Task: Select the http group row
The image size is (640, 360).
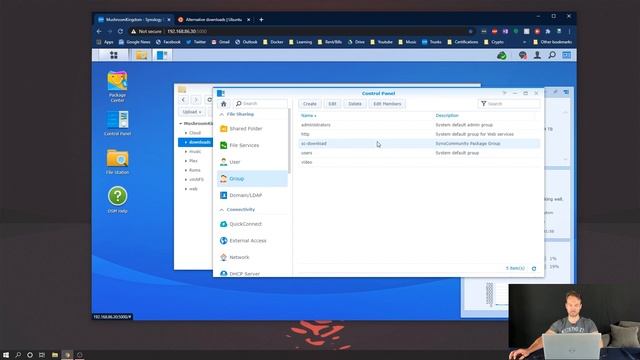Action: 419,134
